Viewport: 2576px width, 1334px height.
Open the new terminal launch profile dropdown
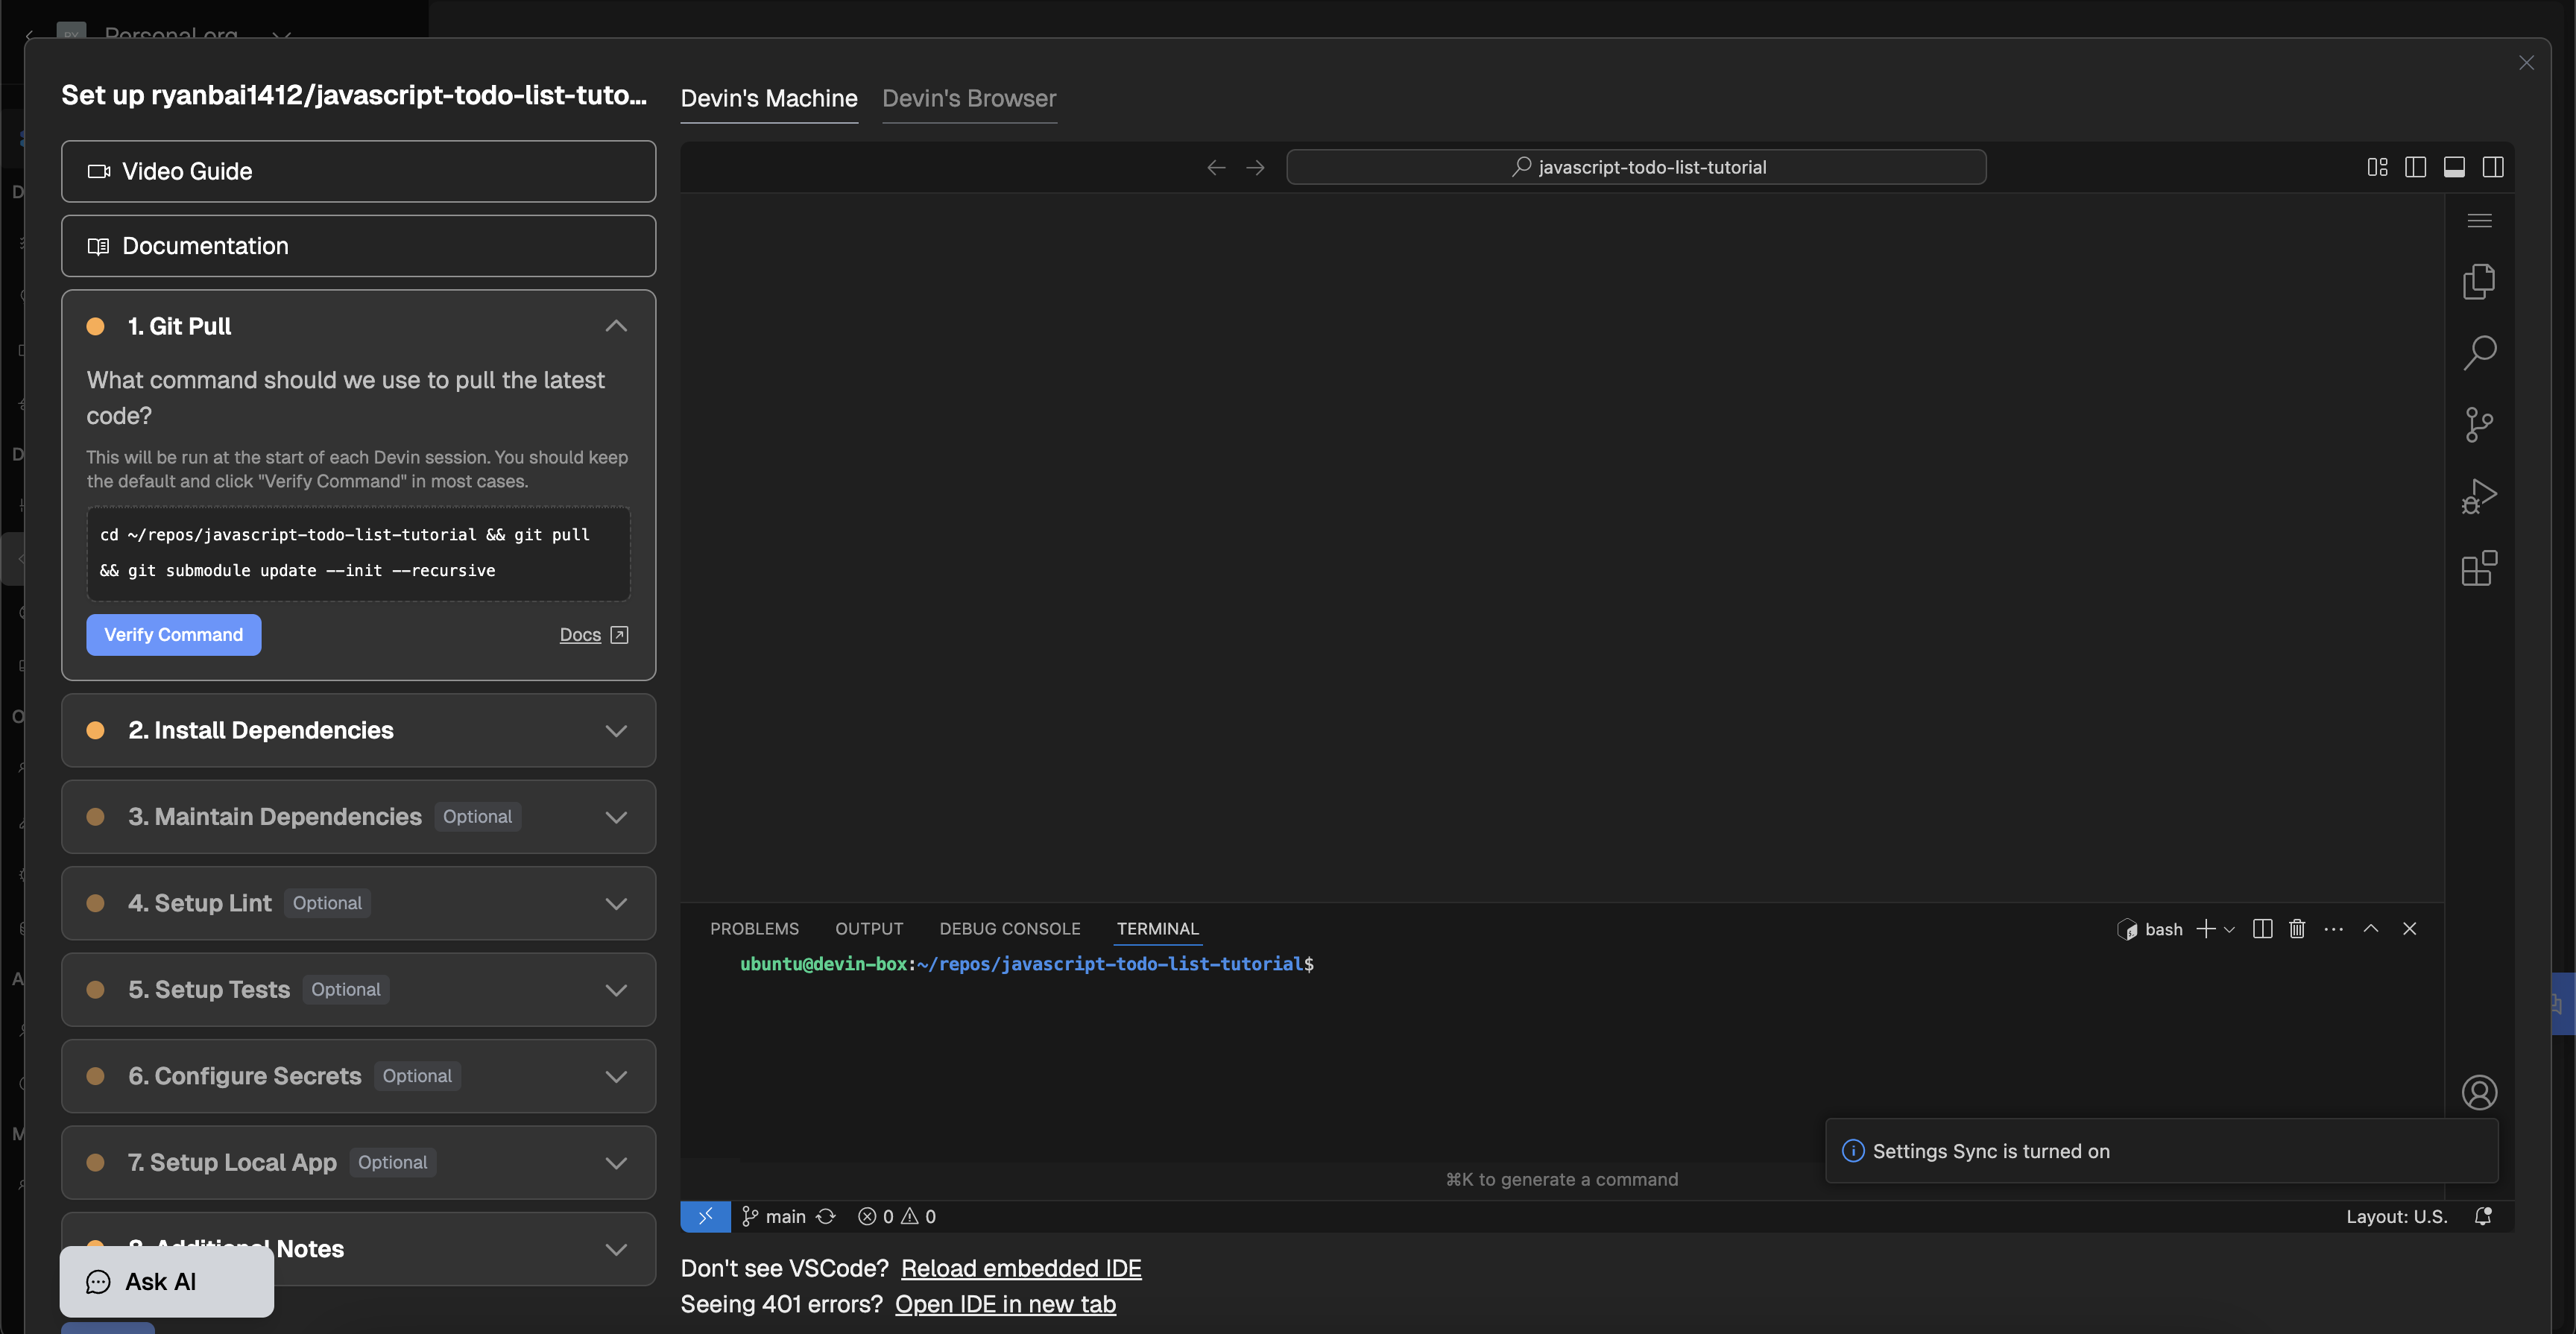[2229, 930]
